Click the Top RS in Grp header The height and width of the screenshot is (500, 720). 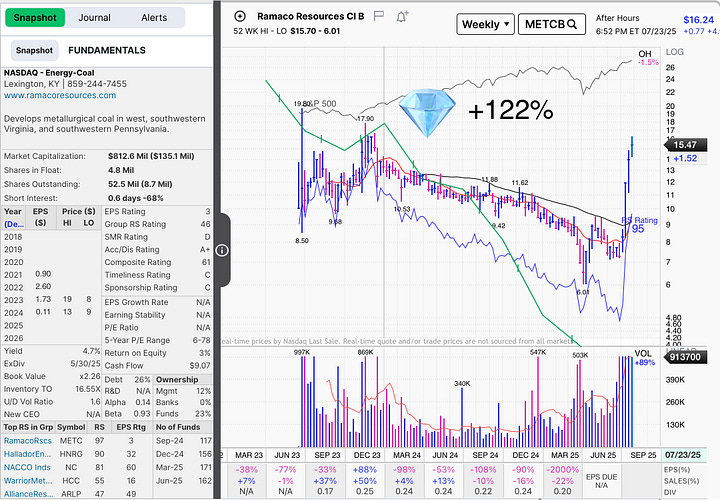coord(28,427)
